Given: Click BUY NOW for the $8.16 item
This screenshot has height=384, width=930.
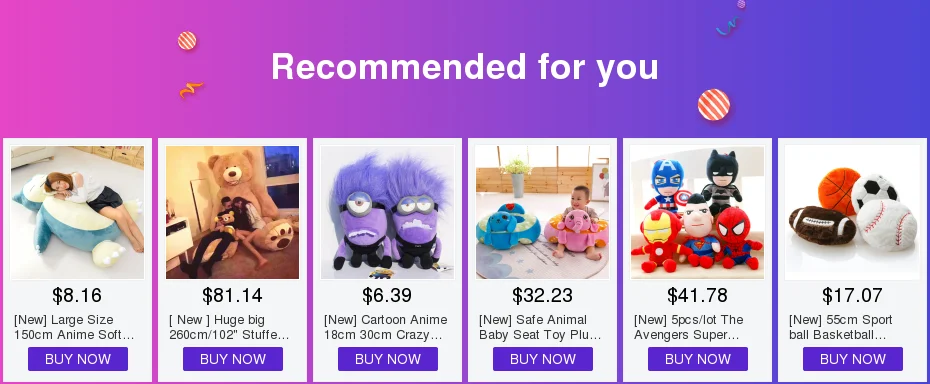Looking at the screenshot, I should pos(78,359).
